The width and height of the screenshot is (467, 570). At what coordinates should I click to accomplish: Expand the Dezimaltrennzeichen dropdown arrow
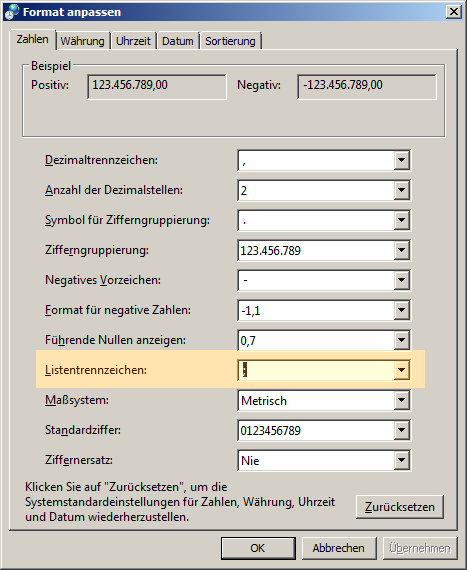(x=402, y=160)
